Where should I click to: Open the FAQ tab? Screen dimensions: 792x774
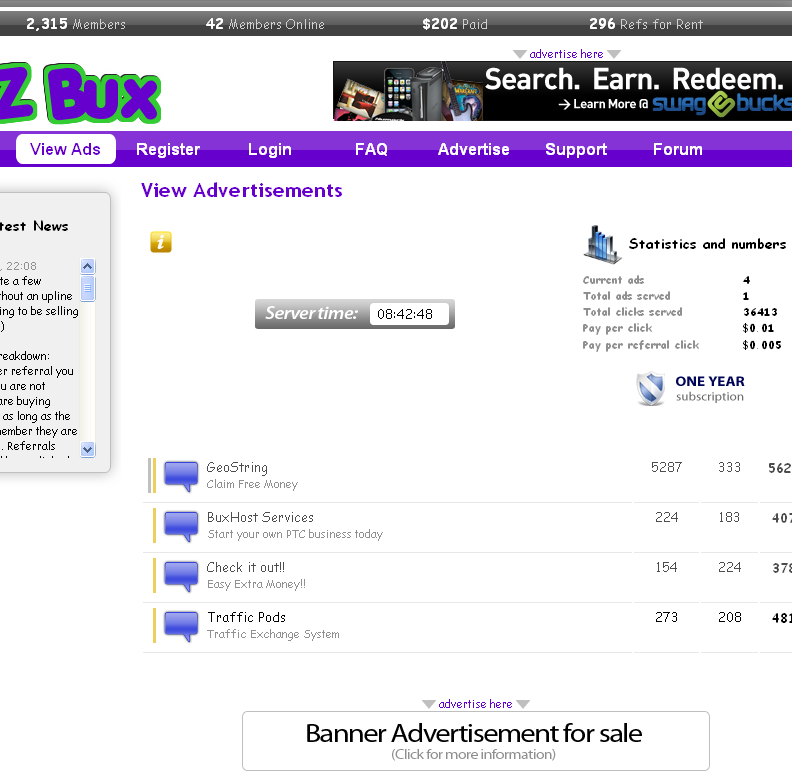[x=371, y=150]
